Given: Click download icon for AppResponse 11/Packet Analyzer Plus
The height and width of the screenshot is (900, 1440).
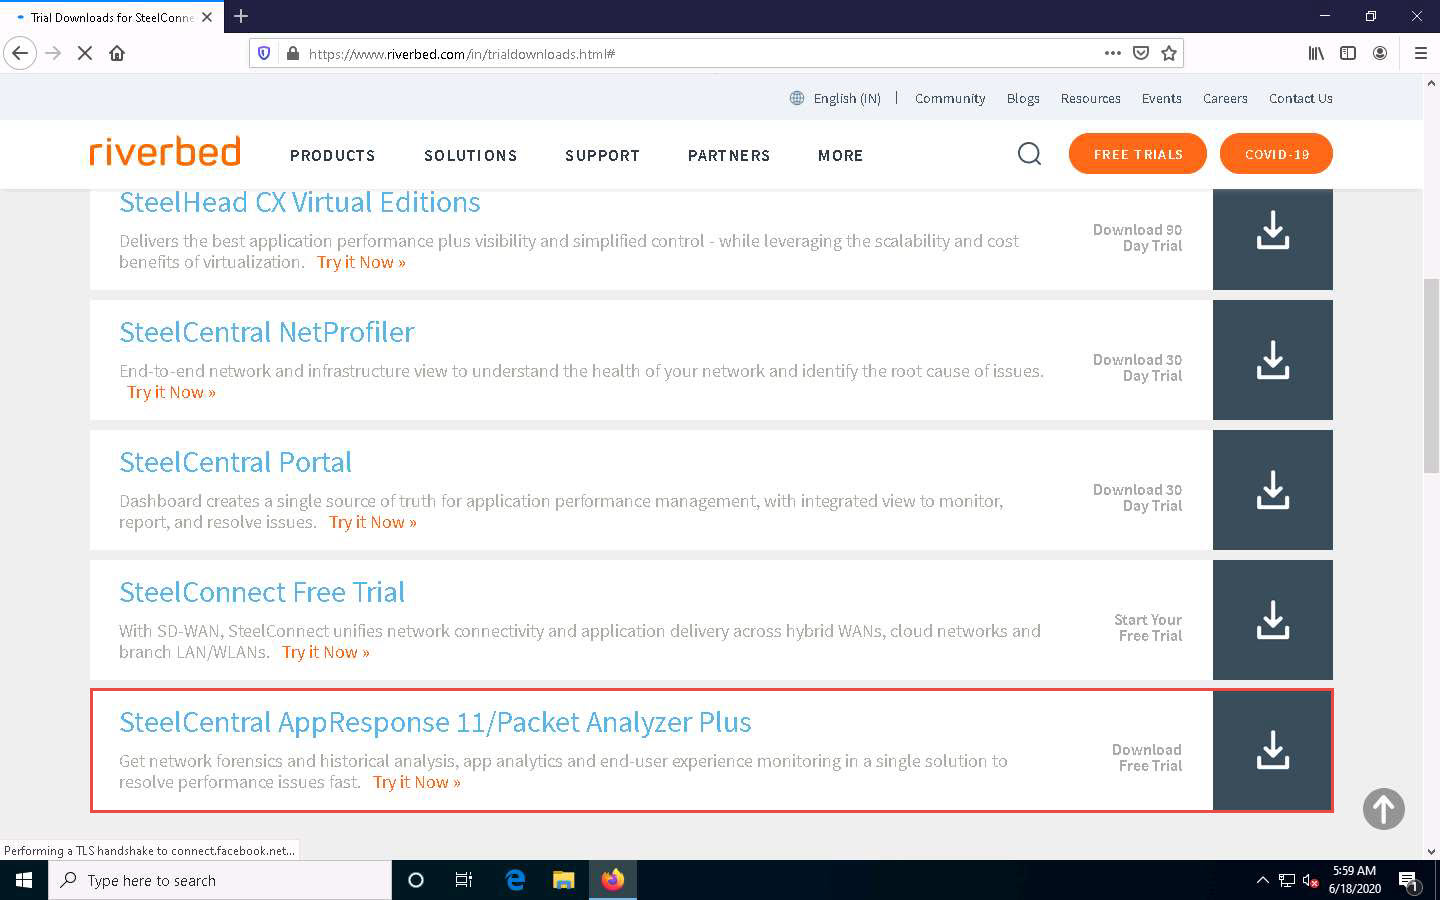Looking at the screenshot, I should coord(1273,750).
